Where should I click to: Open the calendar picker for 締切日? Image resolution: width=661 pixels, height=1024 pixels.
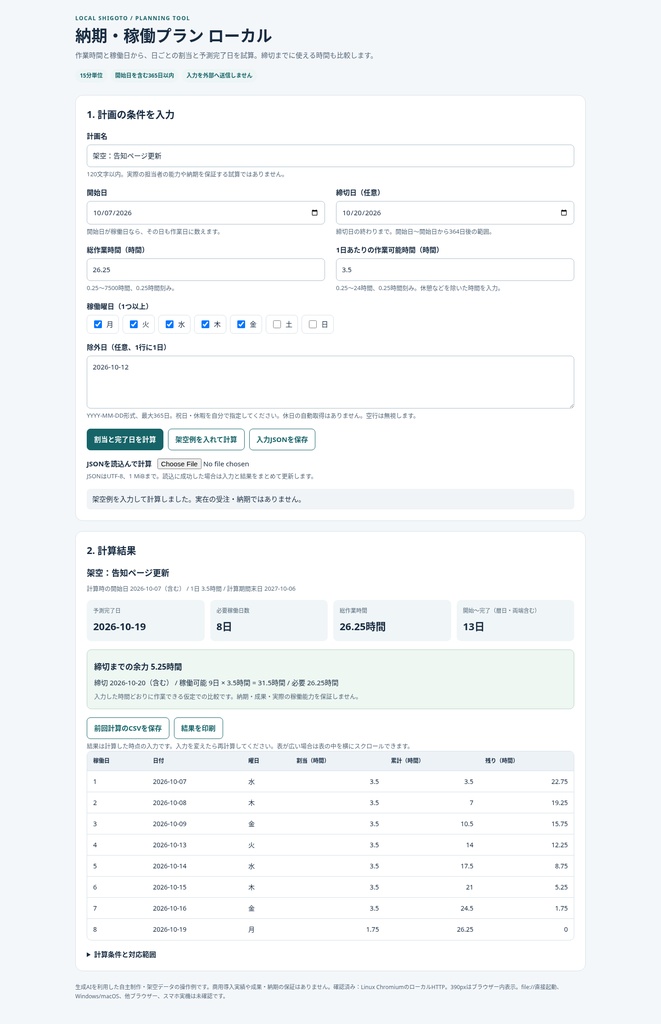[x=564, y=213]
